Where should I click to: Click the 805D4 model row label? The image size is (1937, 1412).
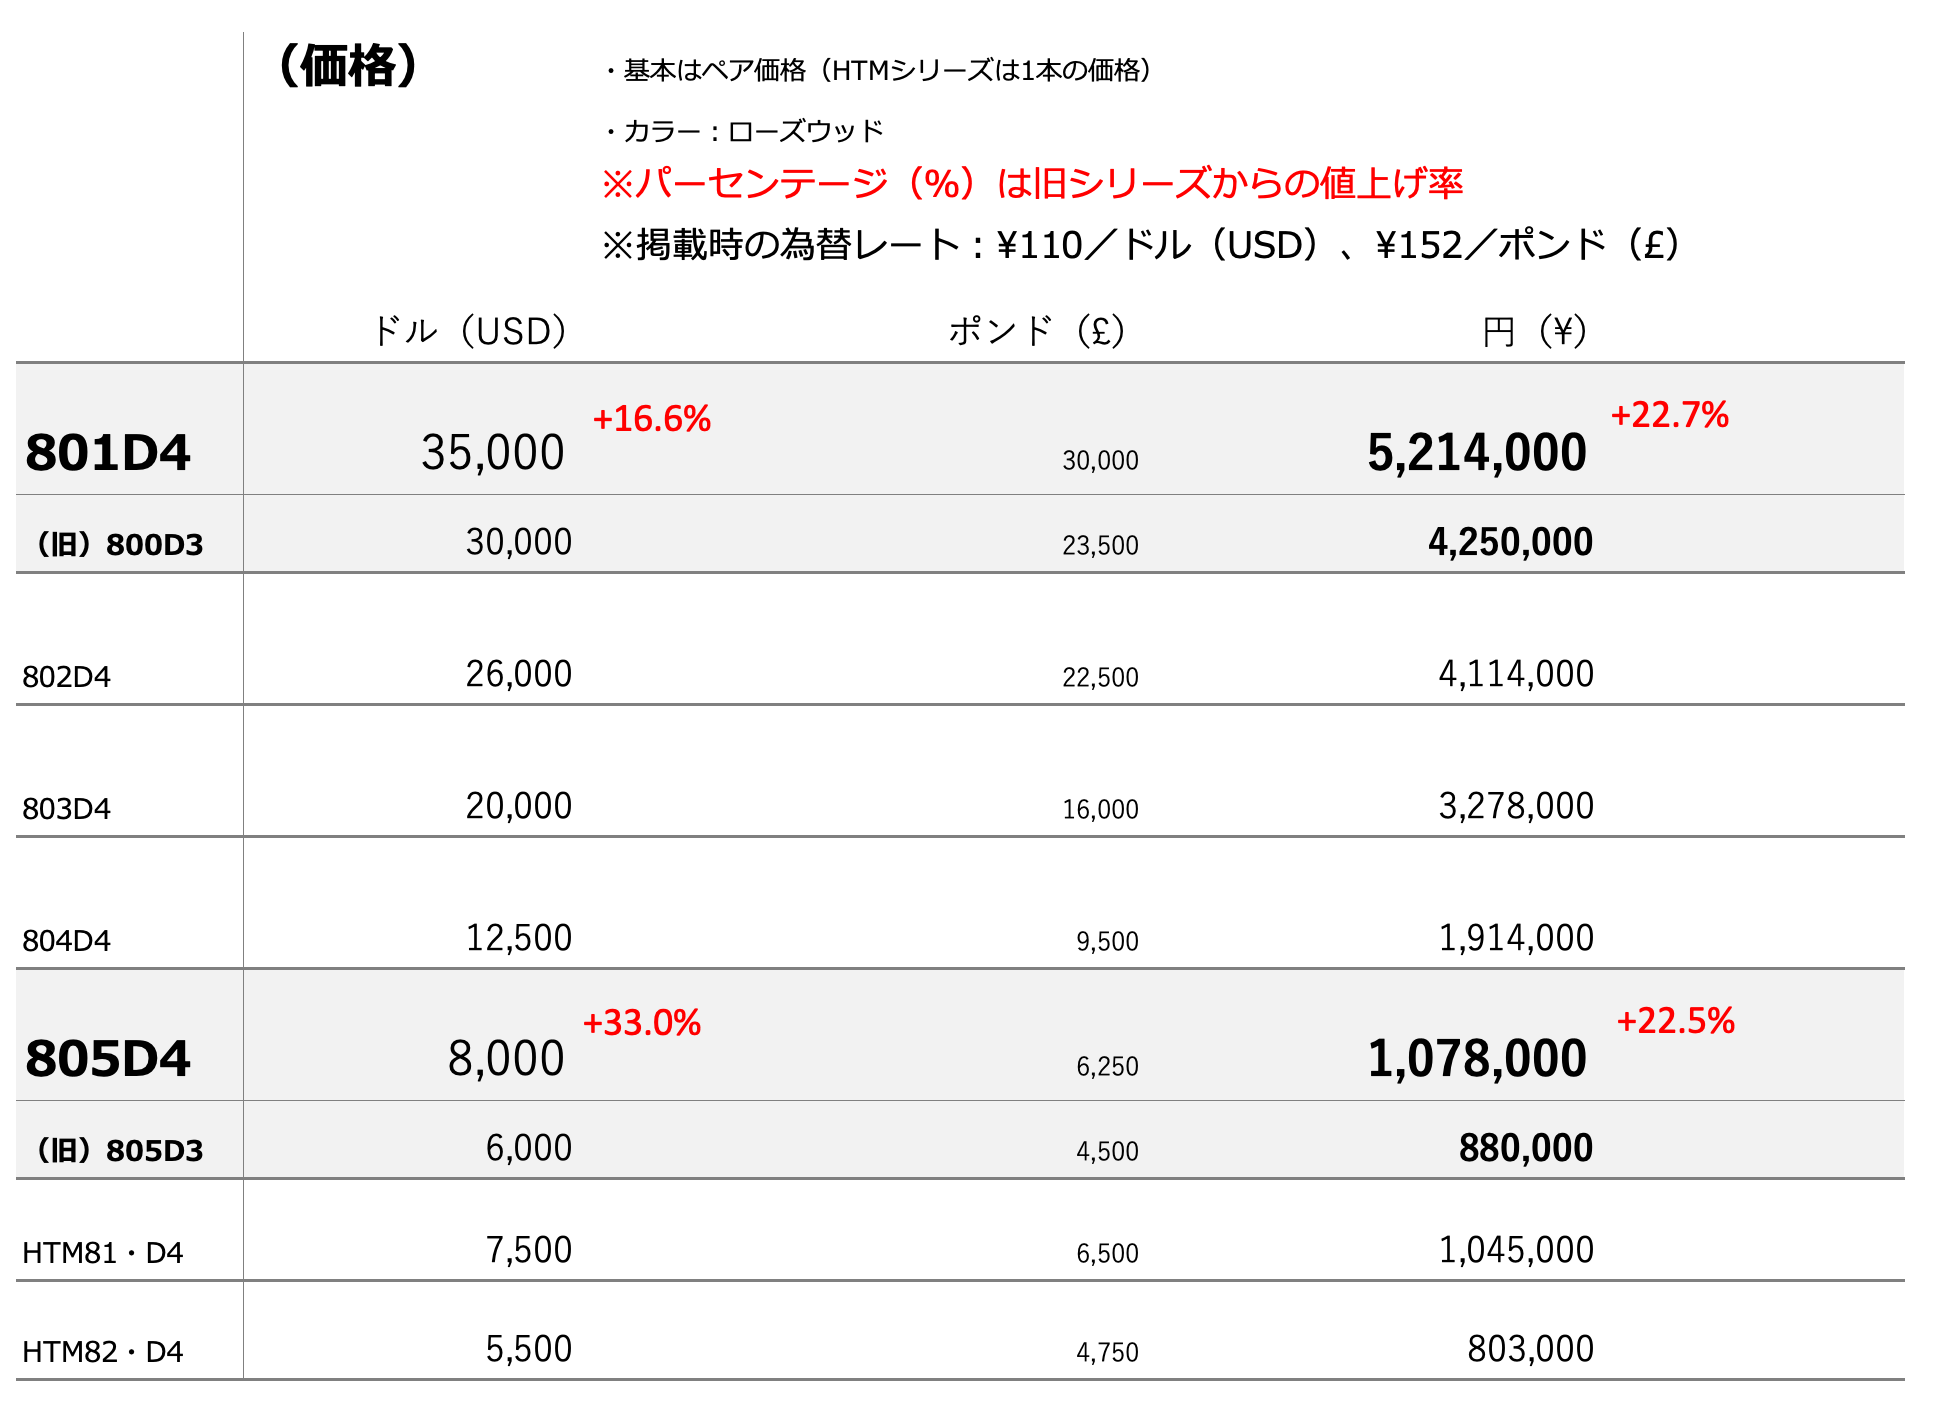coord(108,1059)
